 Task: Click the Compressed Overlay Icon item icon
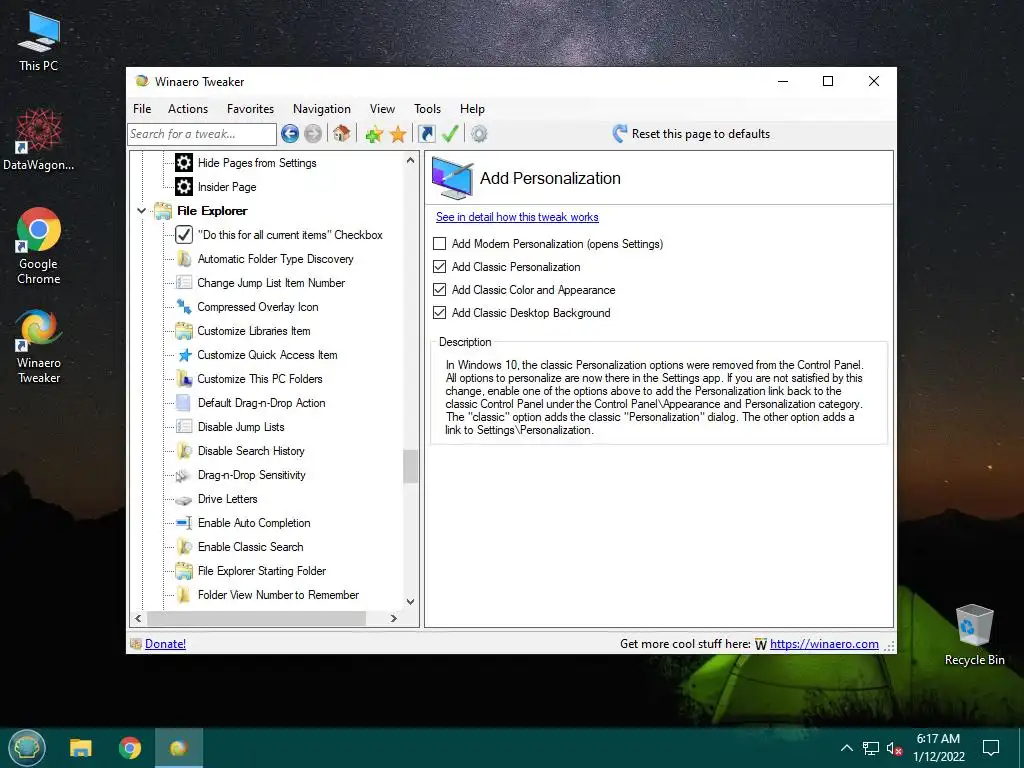[x=184, y=306]
